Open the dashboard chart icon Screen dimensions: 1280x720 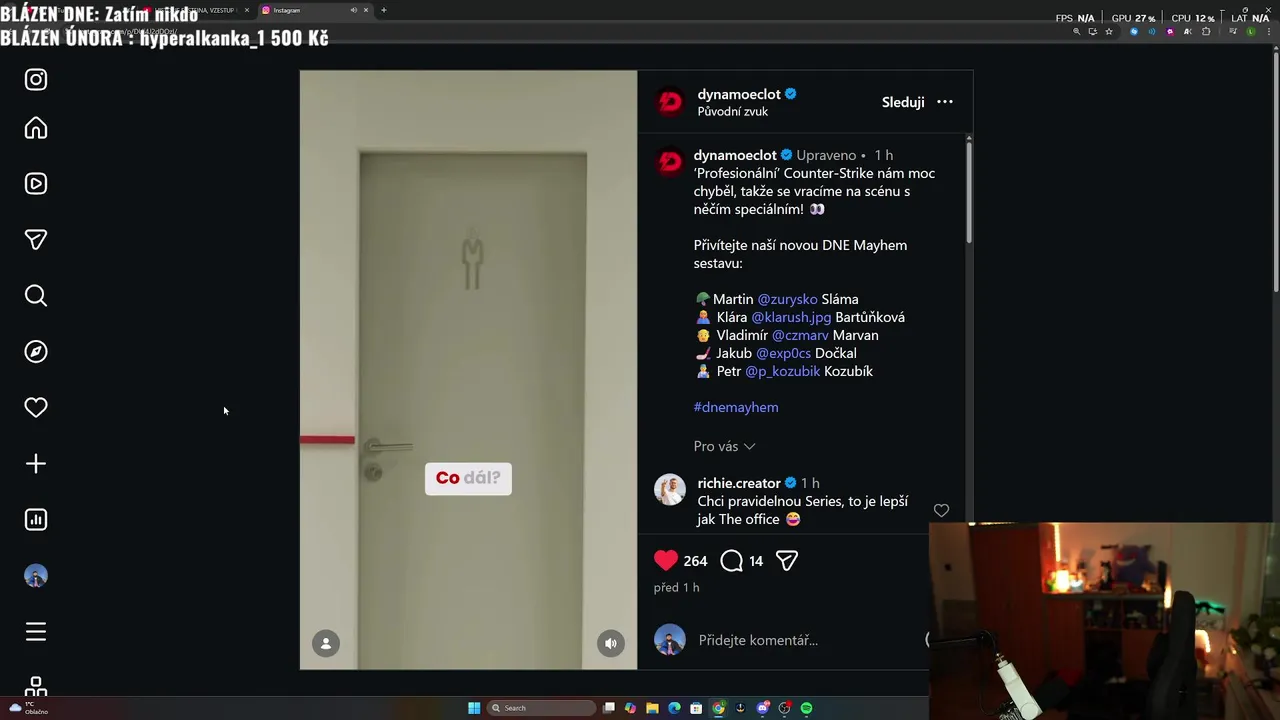coord(36,520)
